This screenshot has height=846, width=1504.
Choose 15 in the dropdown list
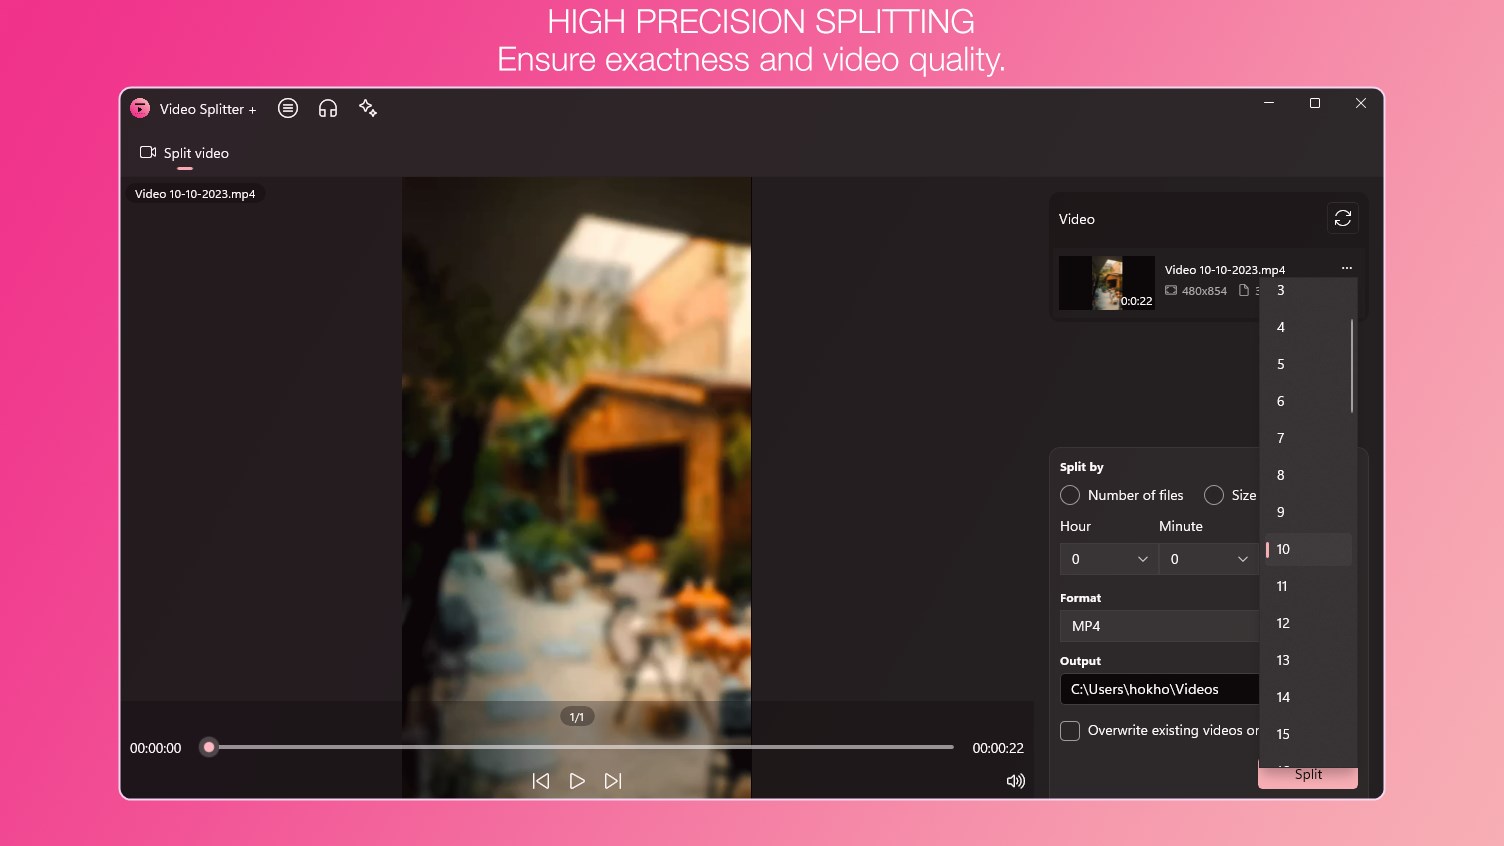(x=1308, y=734)
